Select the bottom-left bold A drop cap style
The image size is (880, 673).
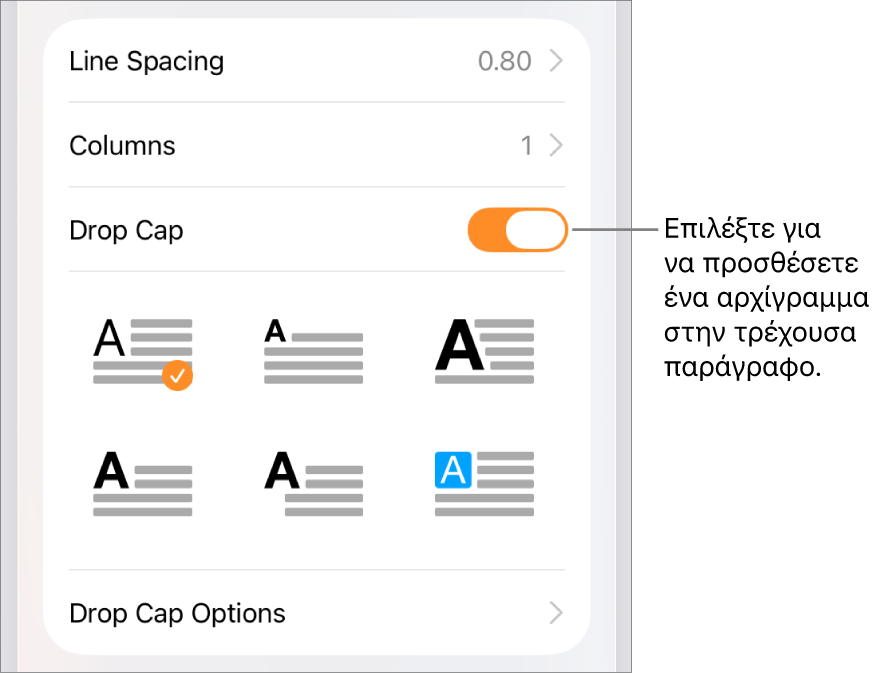142,483
